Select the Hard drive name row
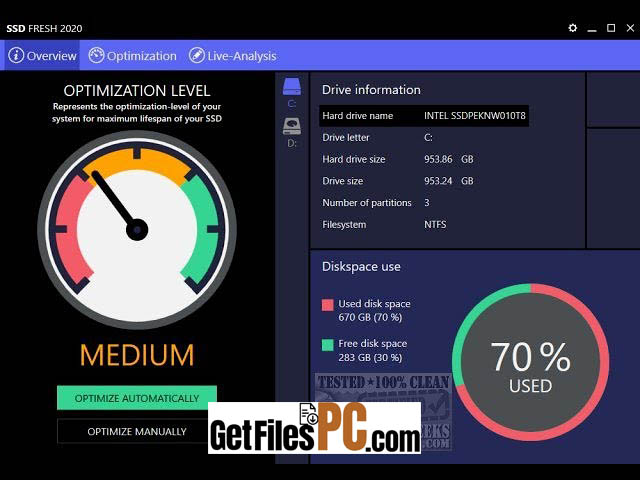Image resolution: width=640 pixels, height=480 pixels. (x=424, y=116)
